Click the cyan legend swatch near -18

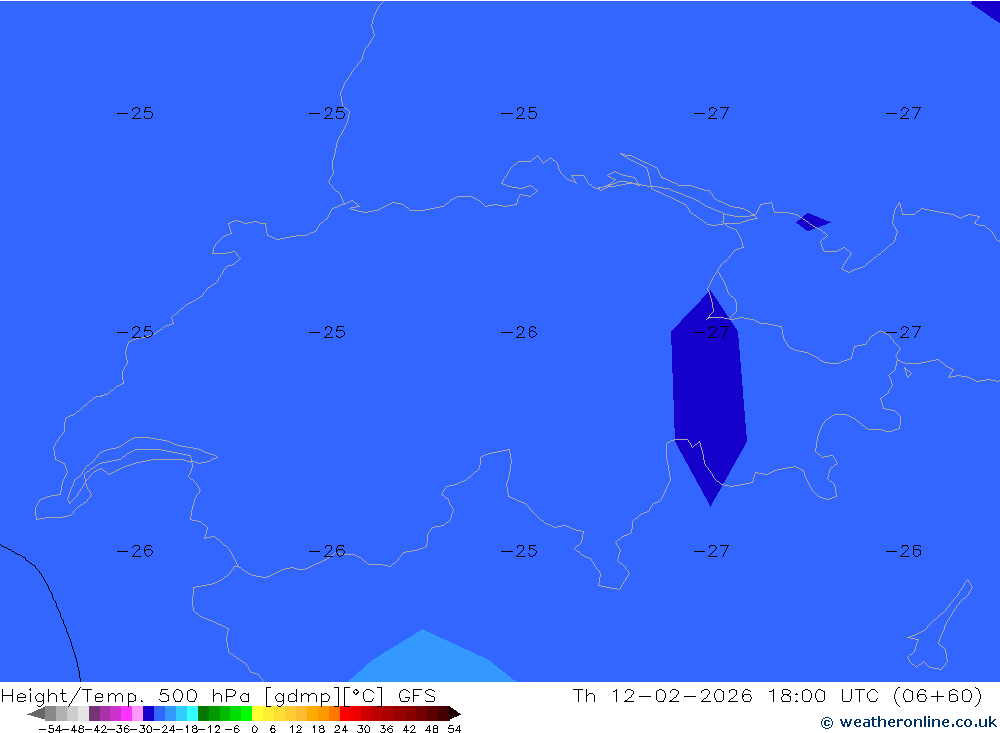192,713
